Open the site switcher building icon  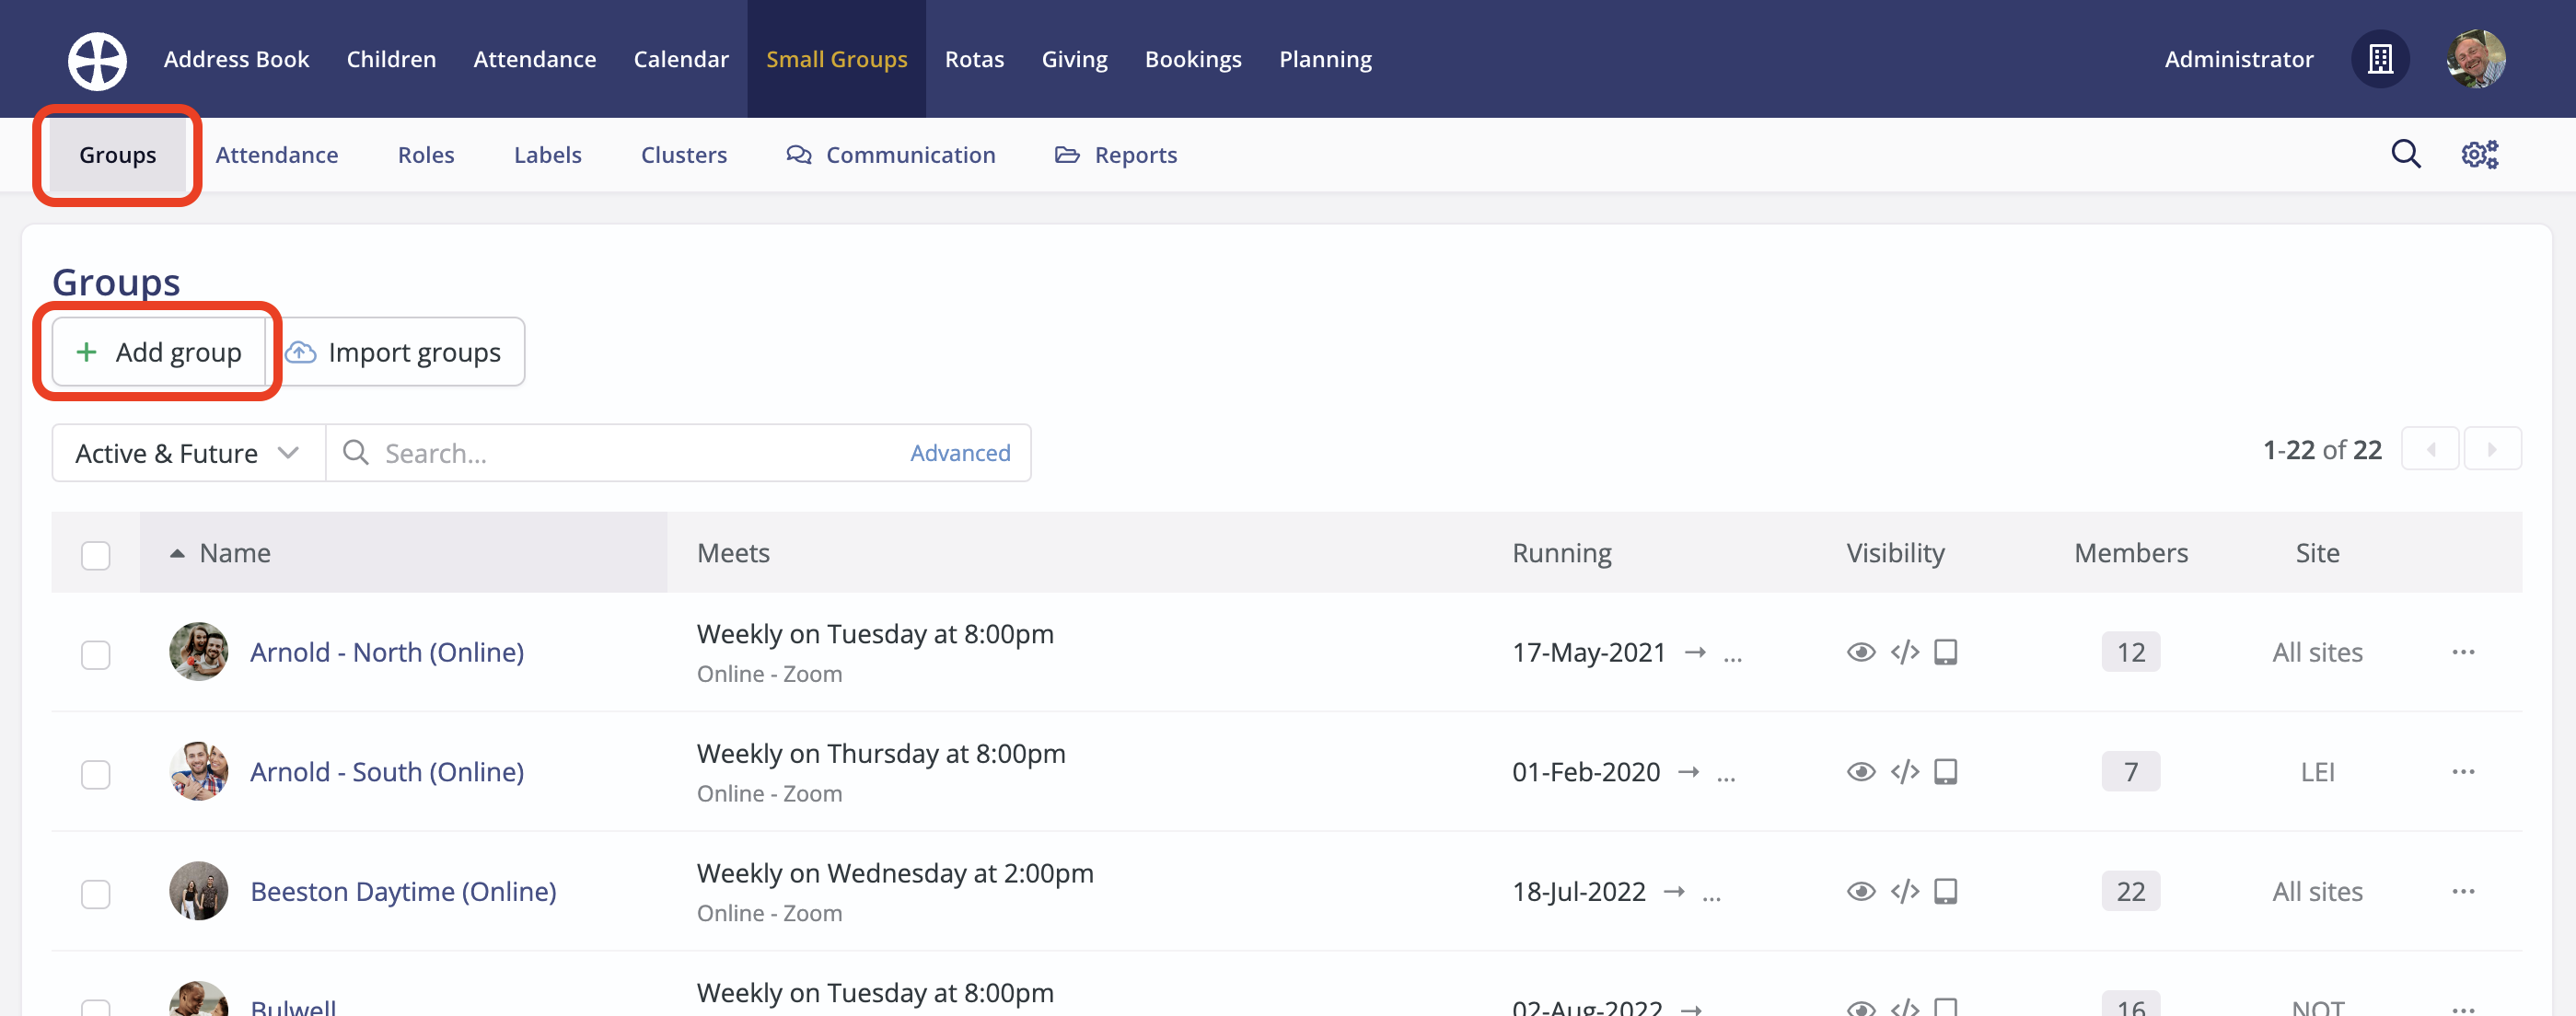point(2379,60)
